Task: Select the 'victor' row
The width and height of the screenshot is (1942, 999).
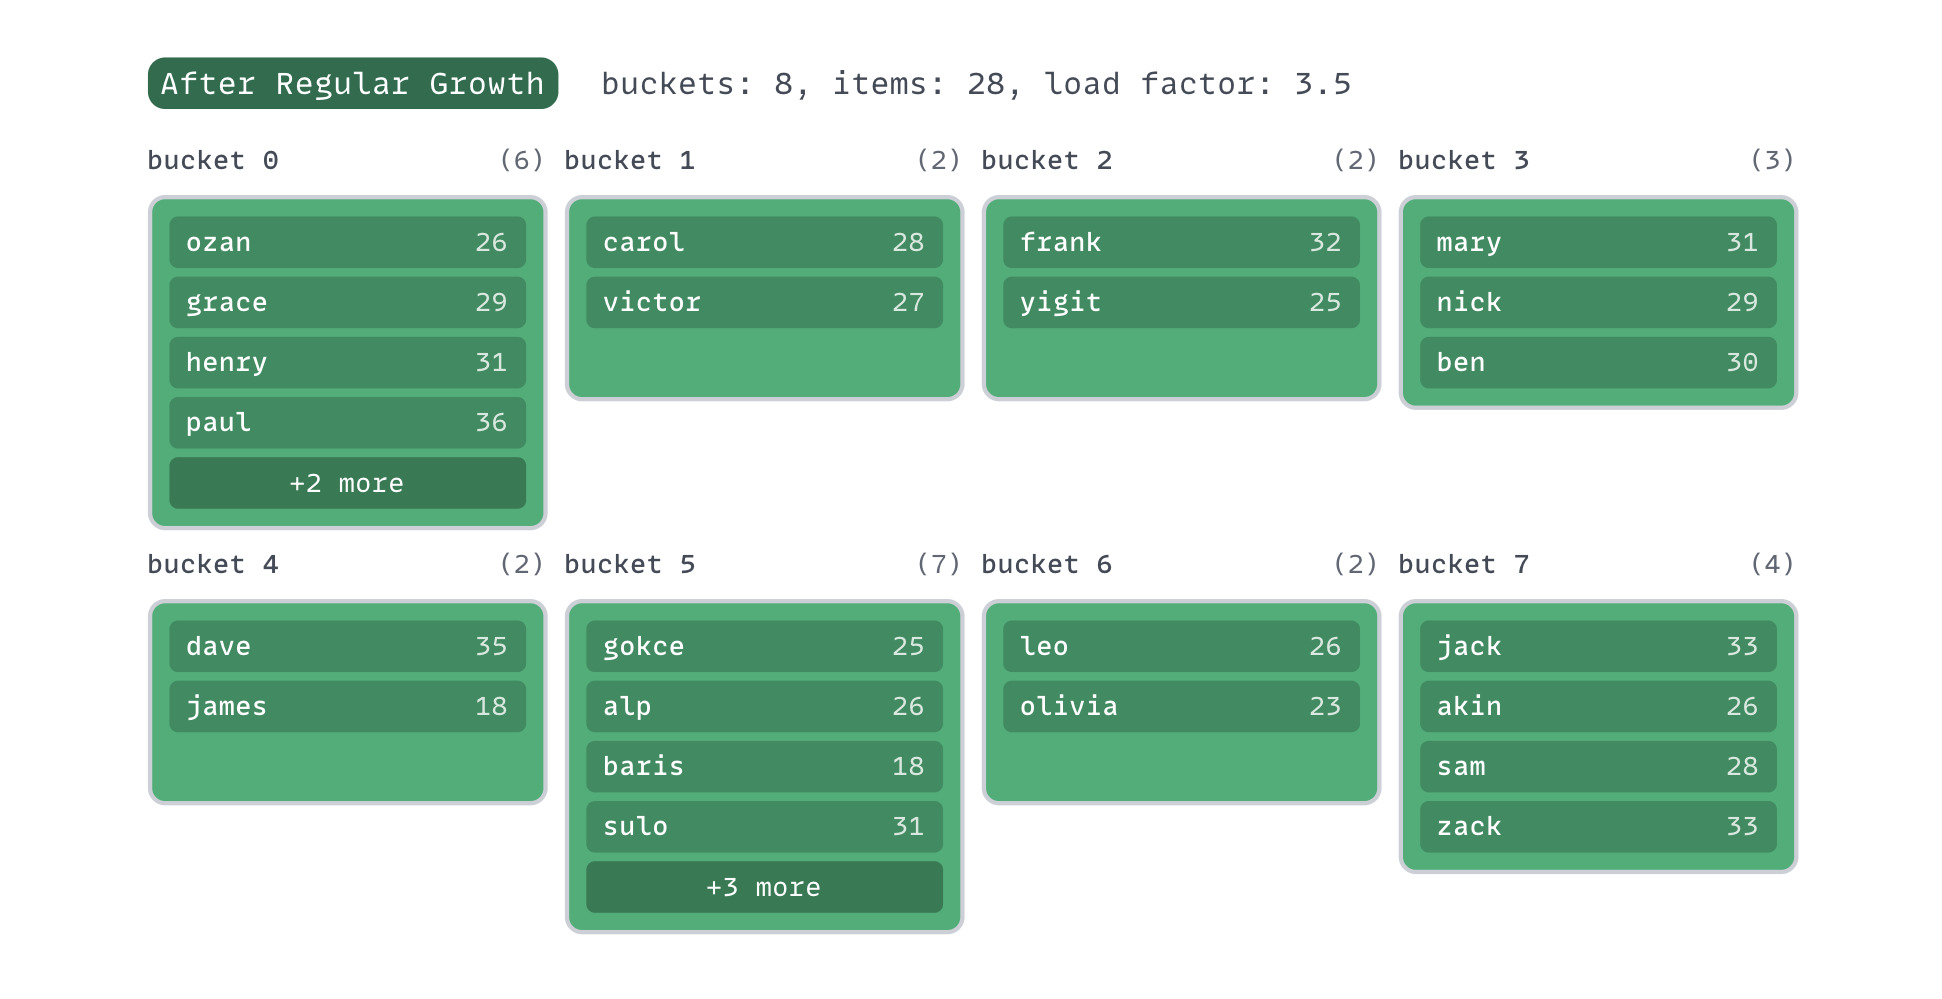Action: 764,302
